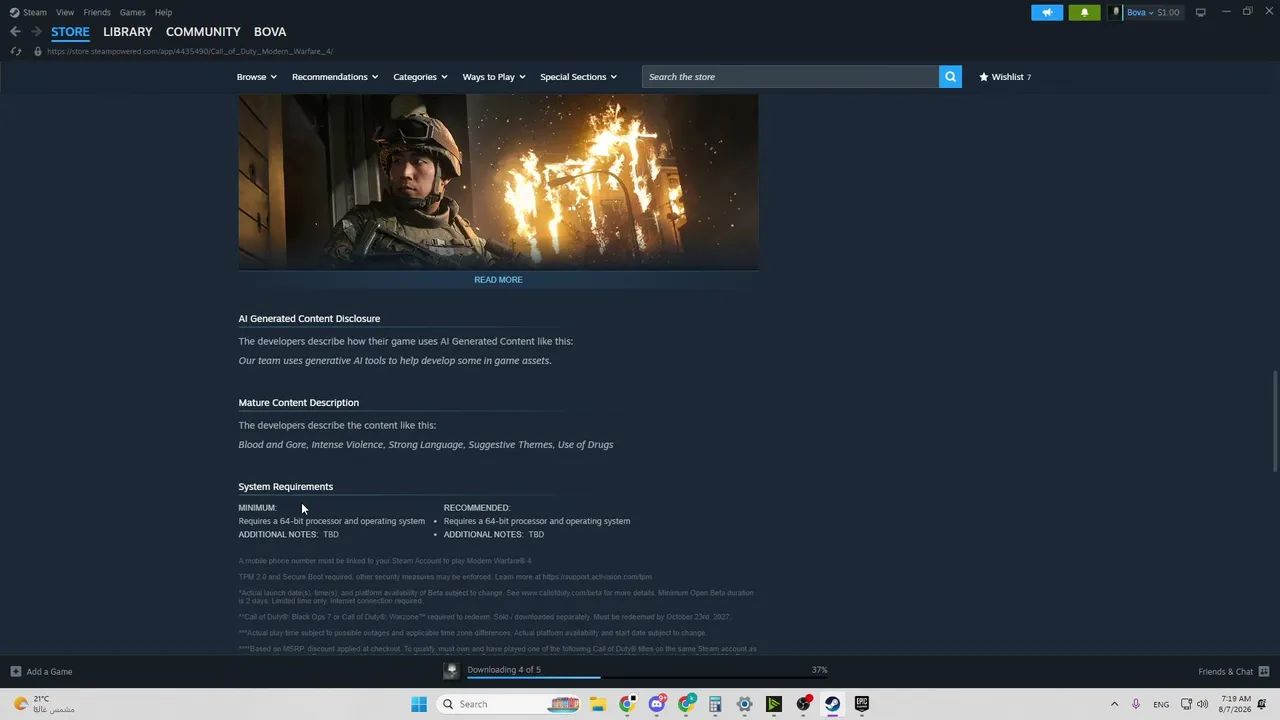
Task: Expand the Recommendations dropdown
Action: click(335, 77)
